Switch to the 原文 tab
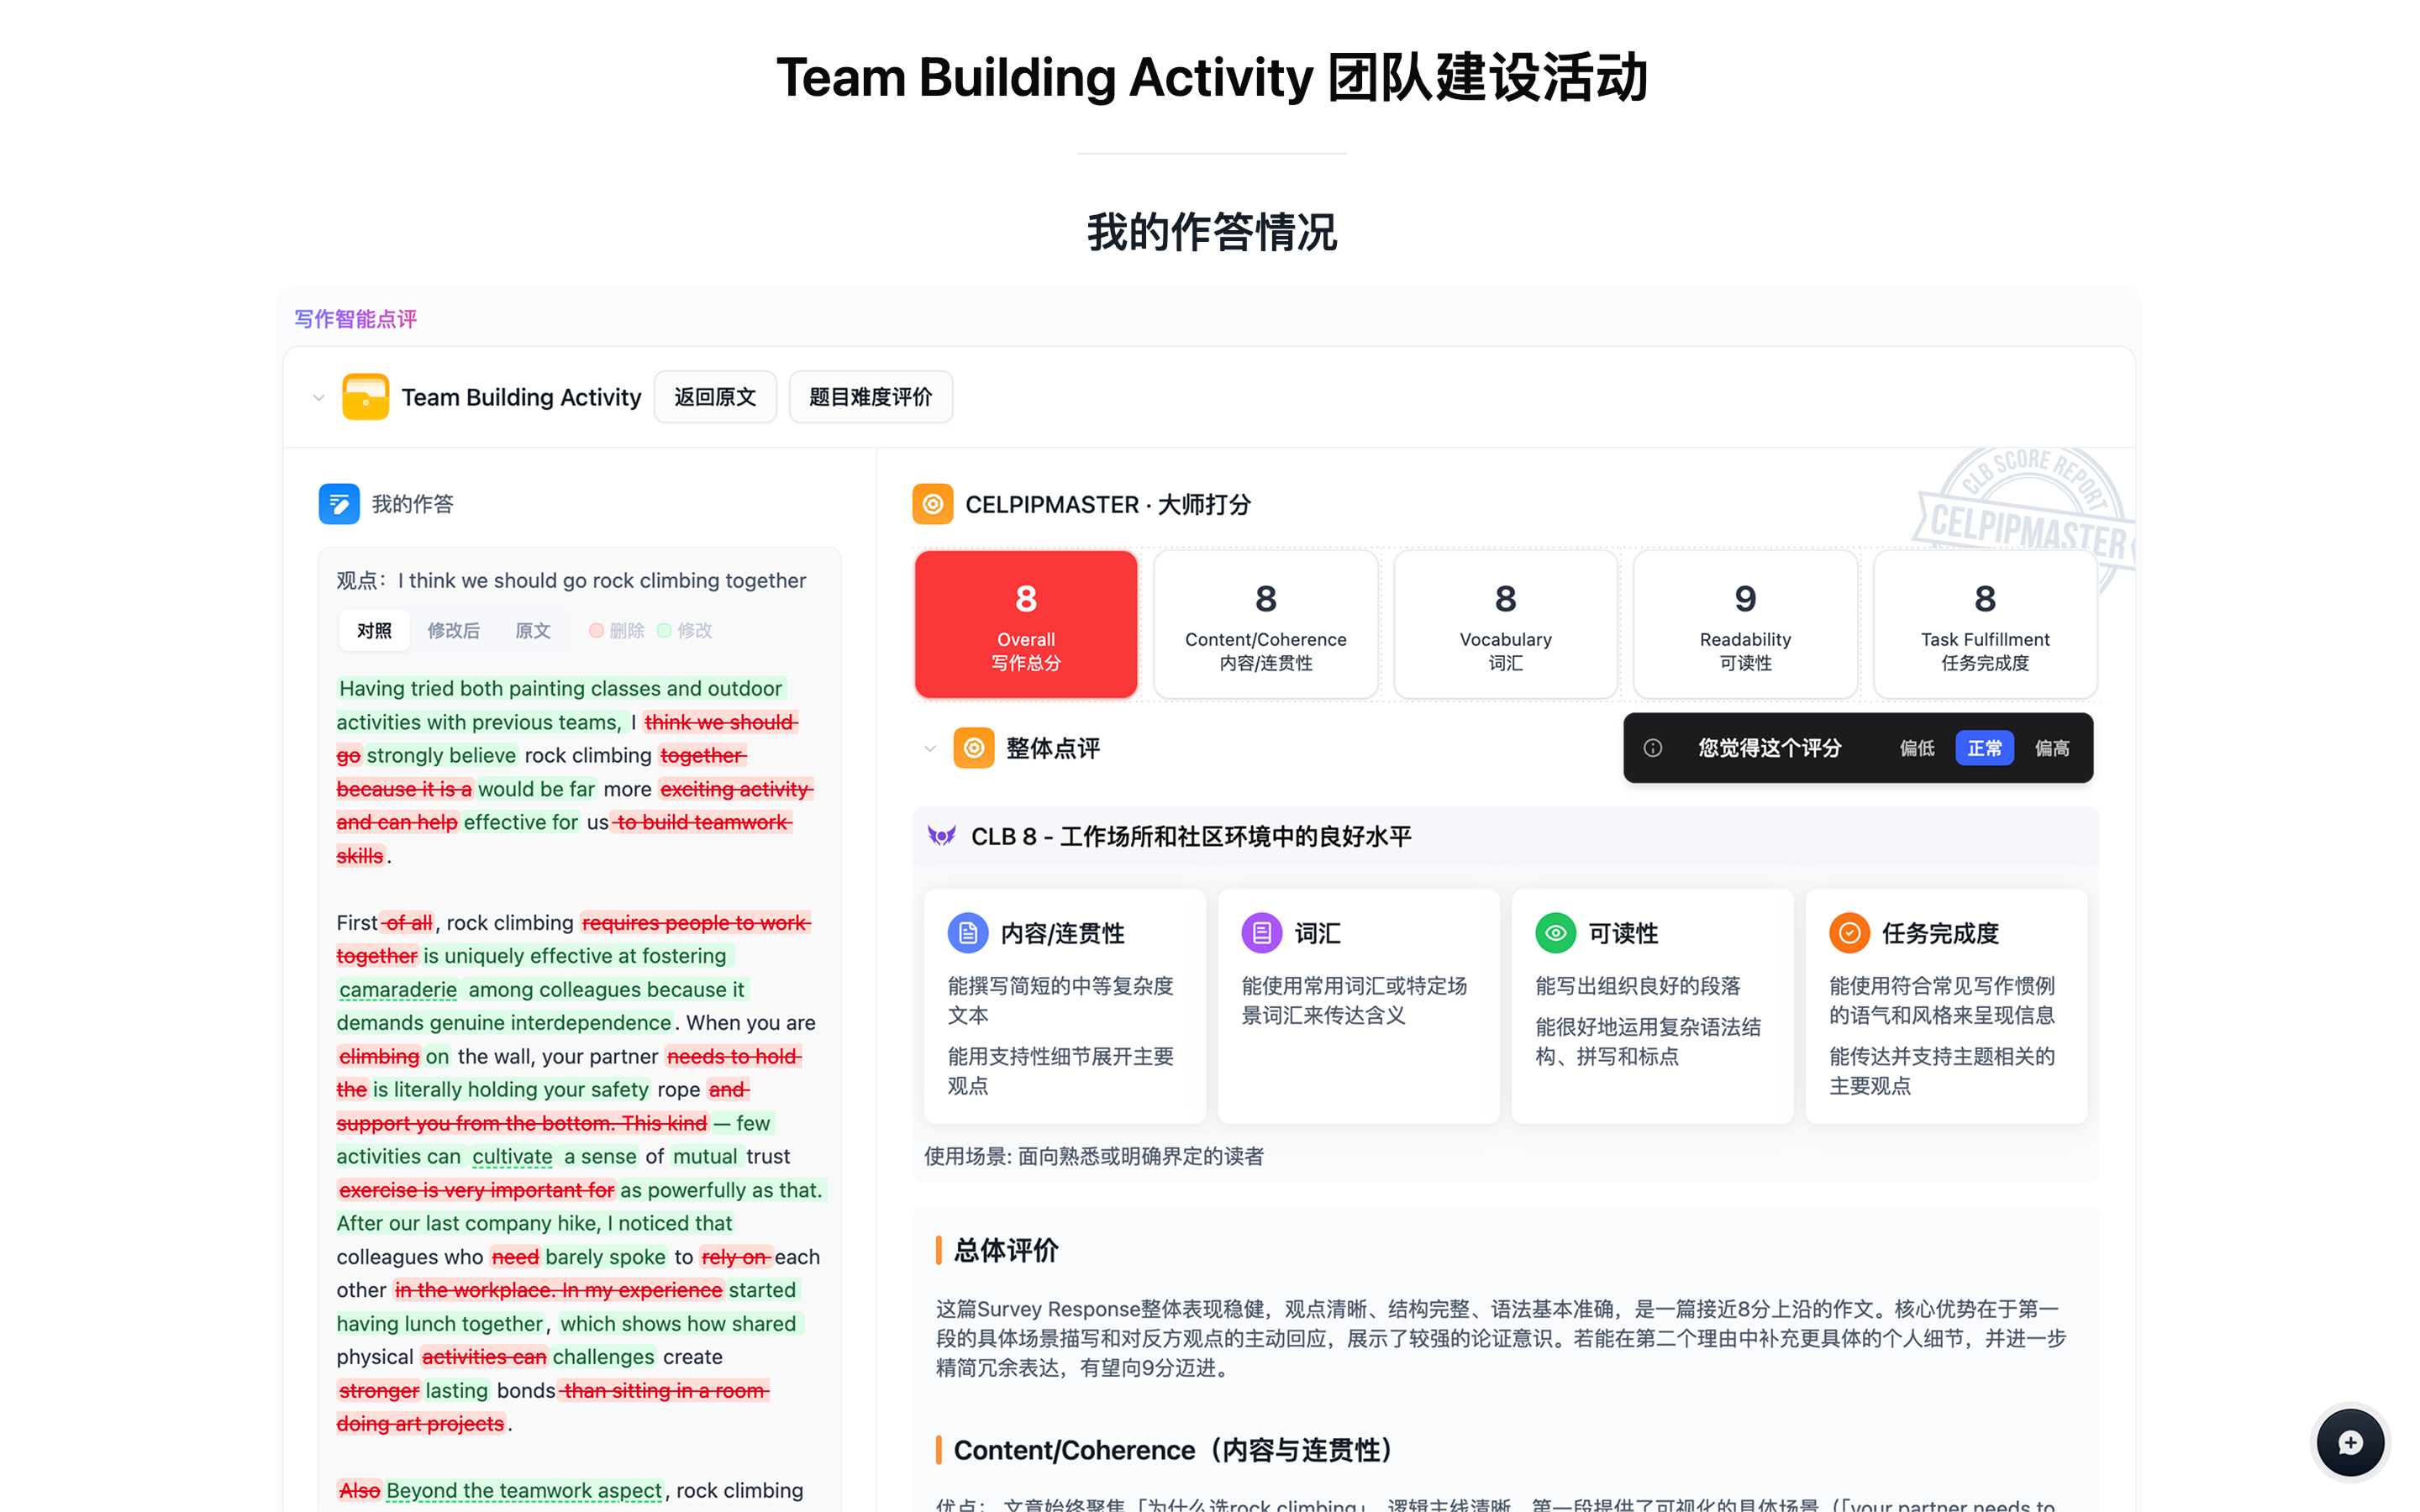The image size is (2420, 1512). click(x=533, y=630)
